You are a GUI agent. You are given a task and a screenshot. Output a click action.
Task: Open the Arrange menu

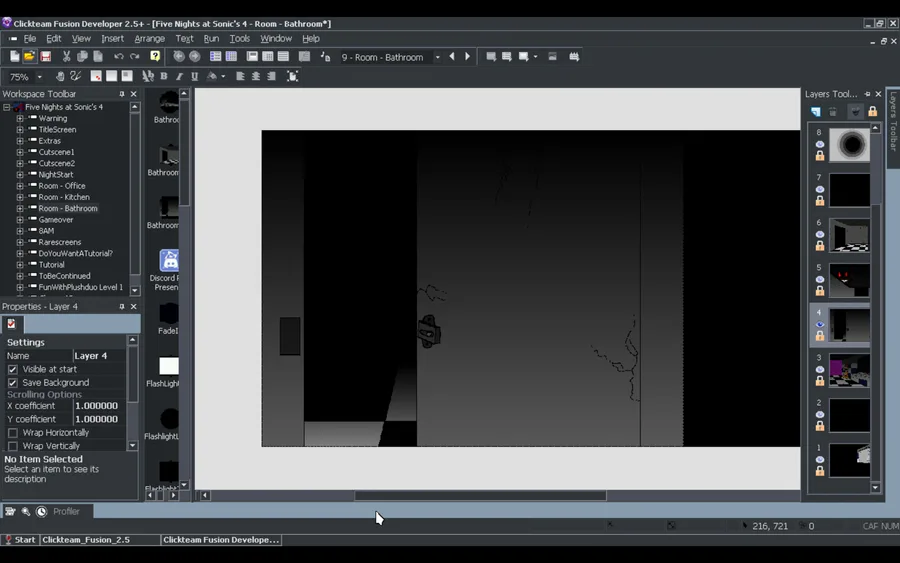[x=149, y=38]
